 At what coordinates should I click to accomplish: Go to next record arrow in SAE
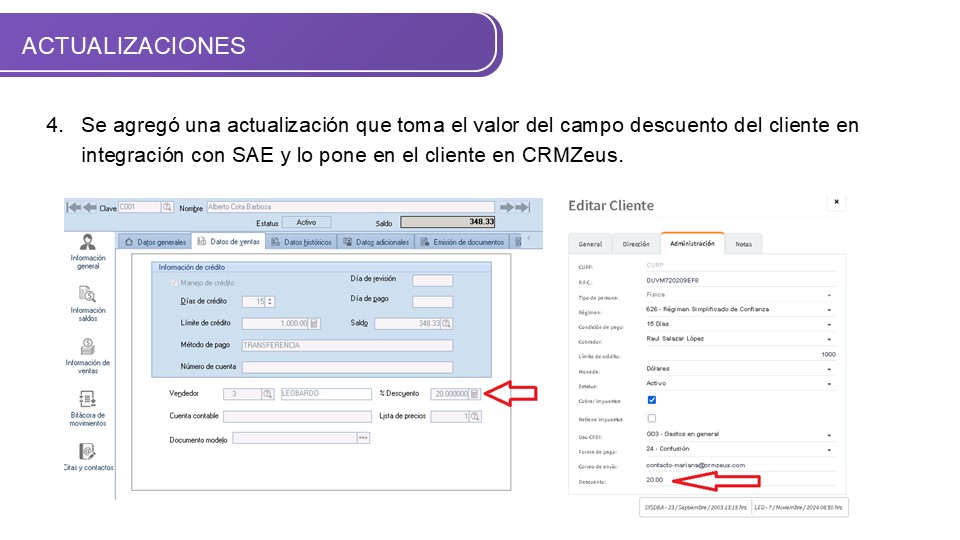pyautogui.click(x=506, y=208)
